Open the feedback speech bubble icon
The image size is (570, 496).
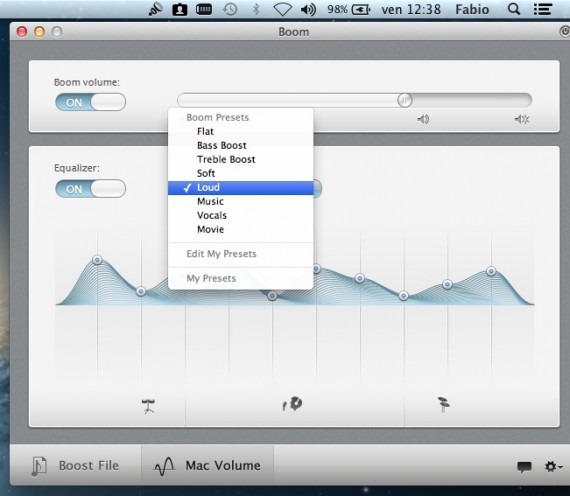pyautogui.click(x=524, y=467)
